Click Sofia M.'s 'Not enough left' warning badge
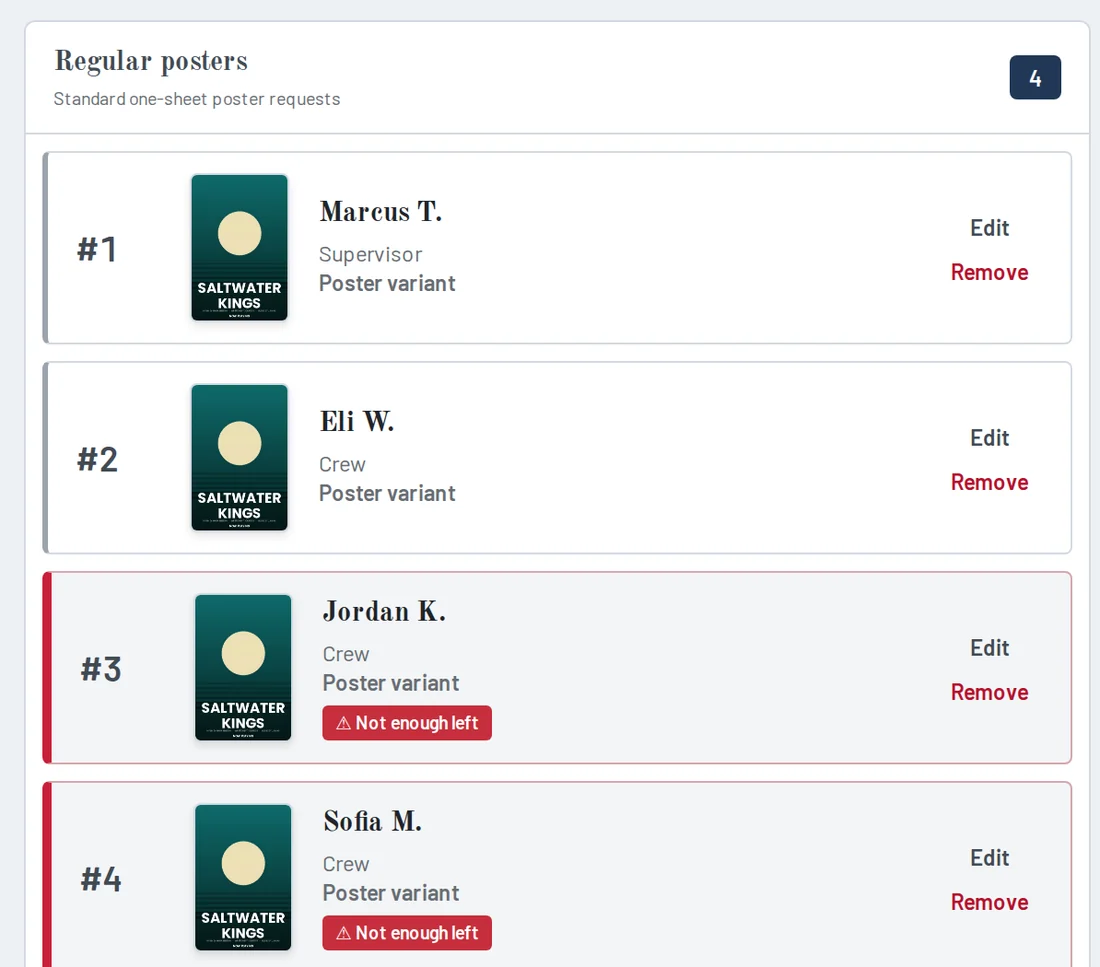The height and width of the screenshot is (967, 1100). pyautogui.click(x=407, y=933)
